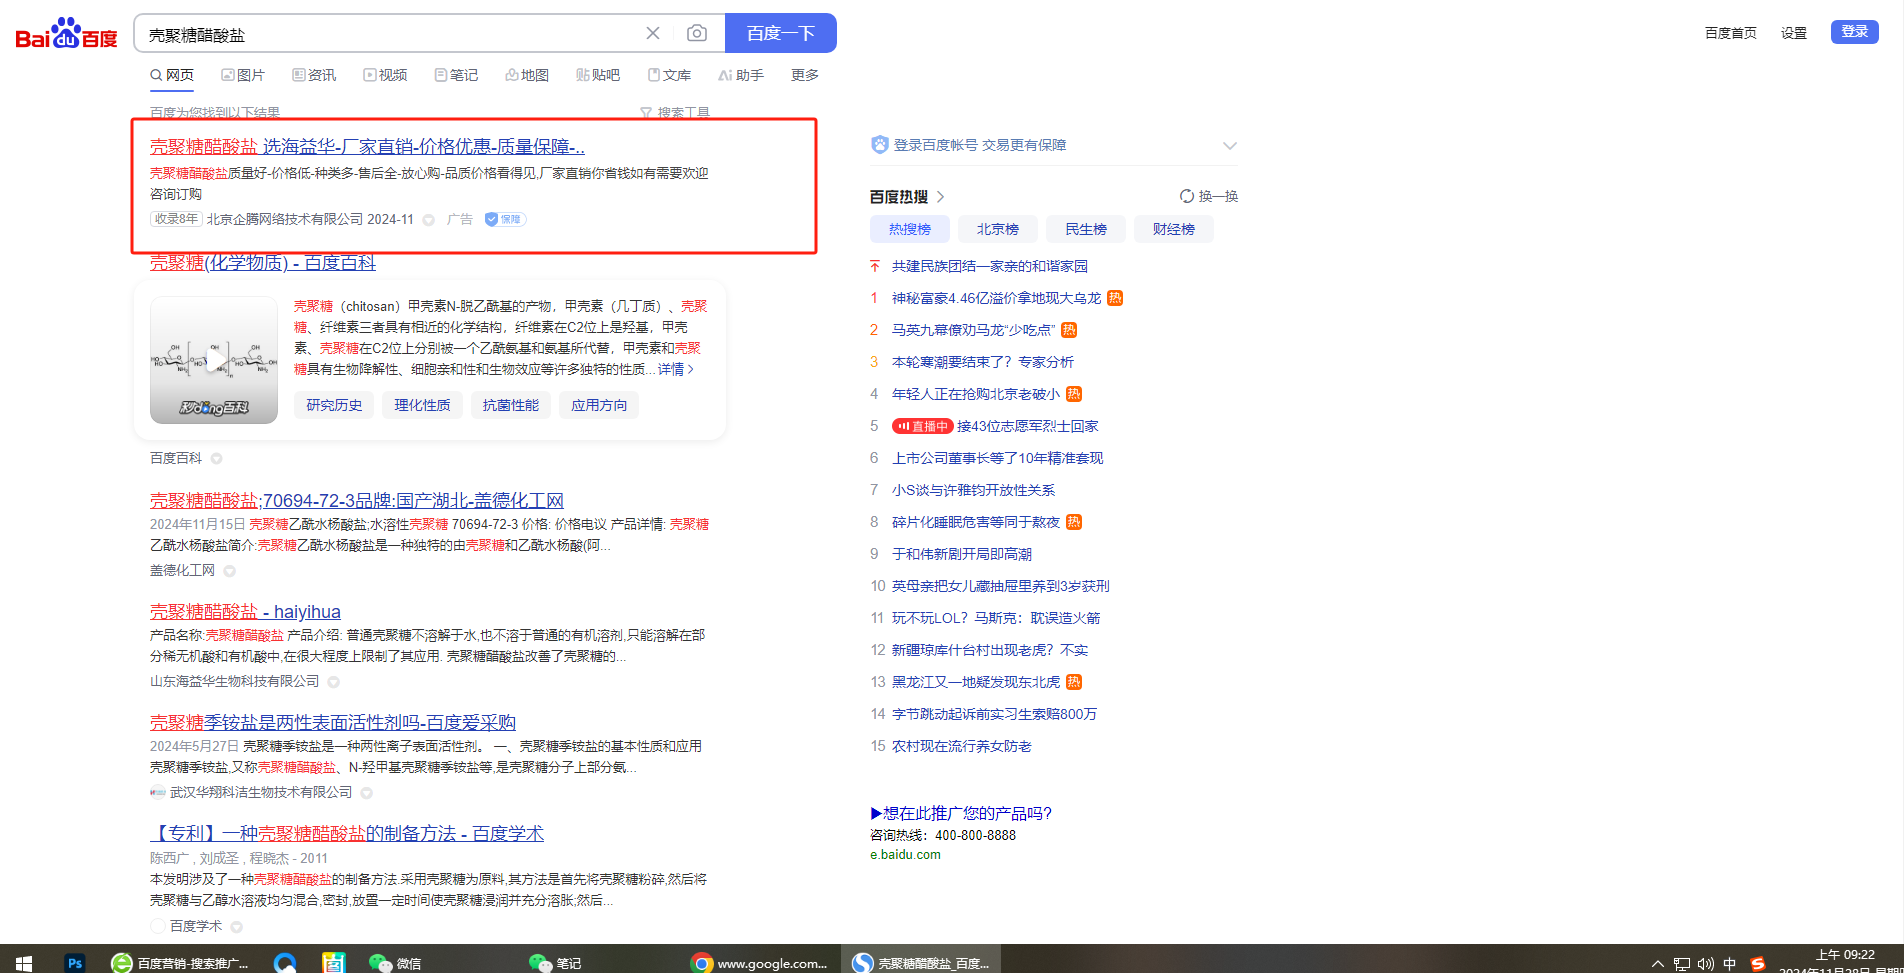Click the camera image search icon

pyautogui.click(x=697, y=33)
